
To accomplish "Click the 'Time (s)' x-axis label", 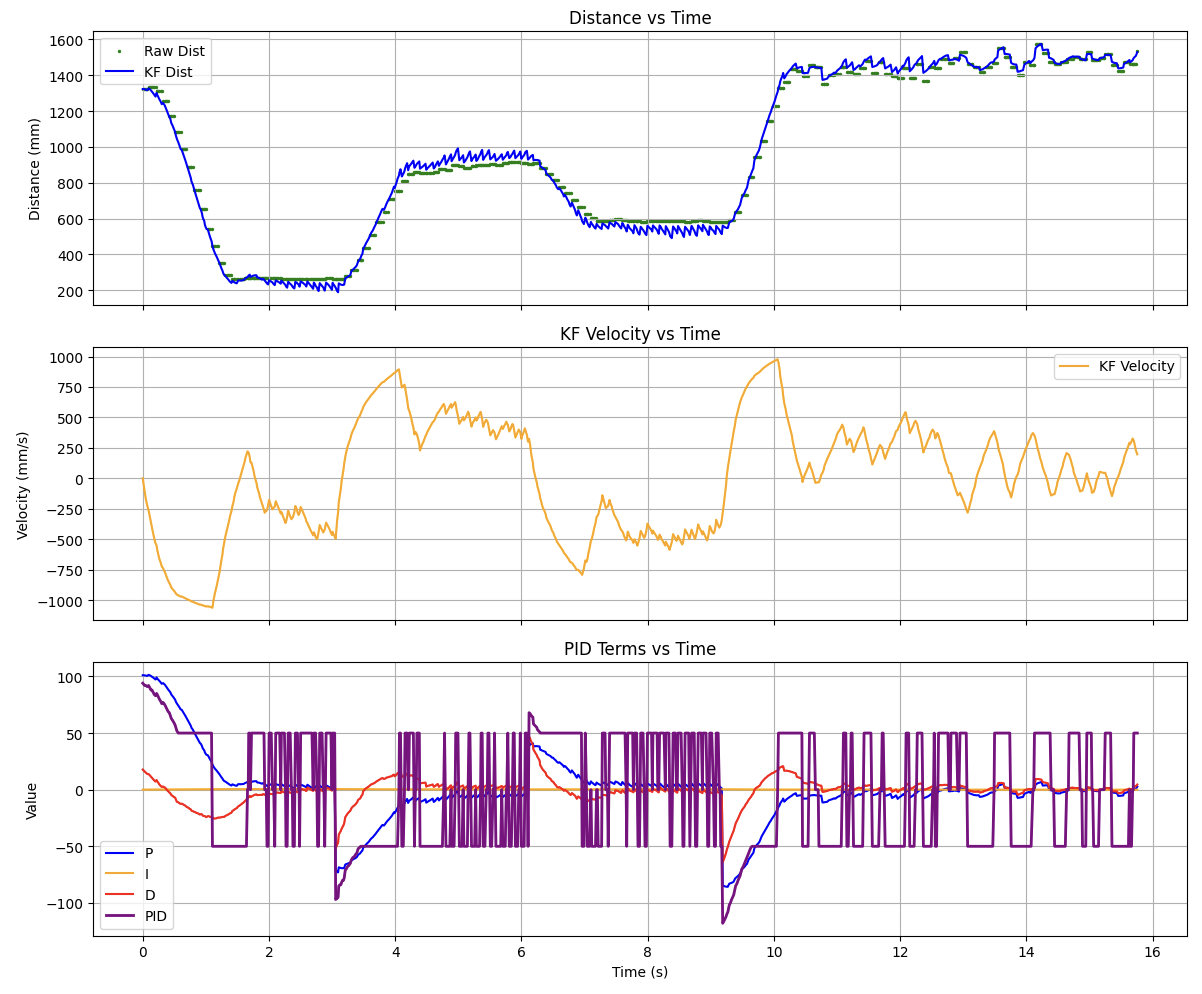I will (640, 972).
